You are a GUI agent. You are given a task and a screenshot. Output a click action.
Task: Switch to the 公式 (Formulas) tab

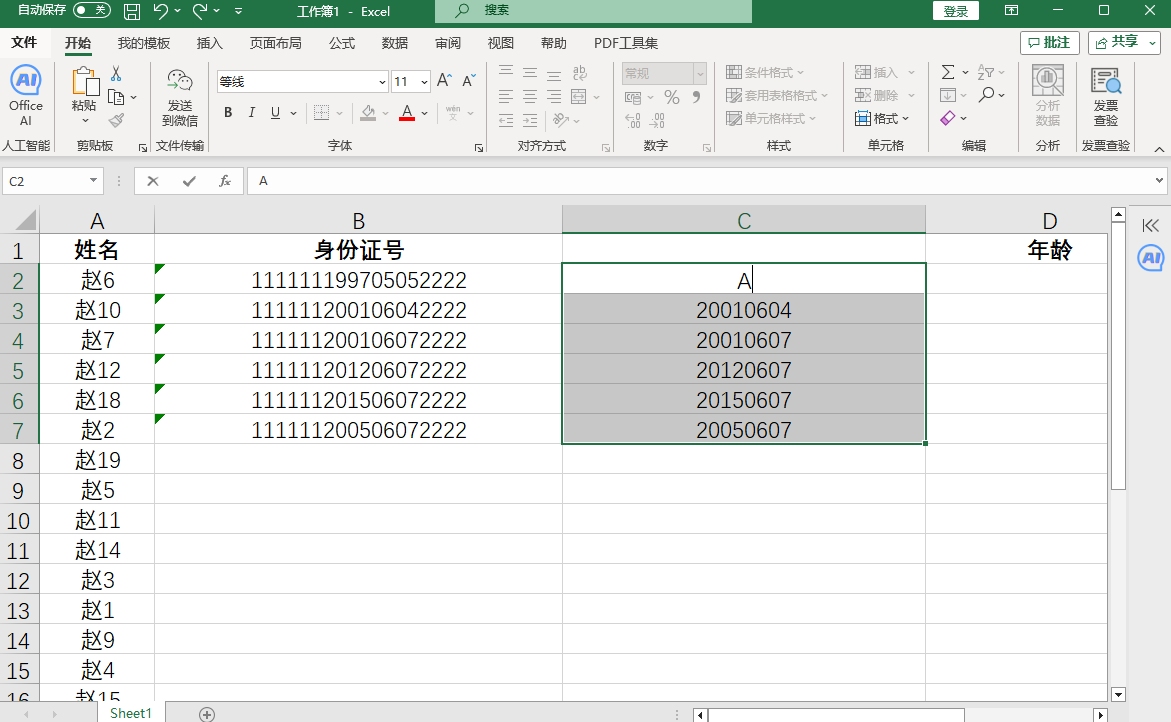(x=341, y=43)
